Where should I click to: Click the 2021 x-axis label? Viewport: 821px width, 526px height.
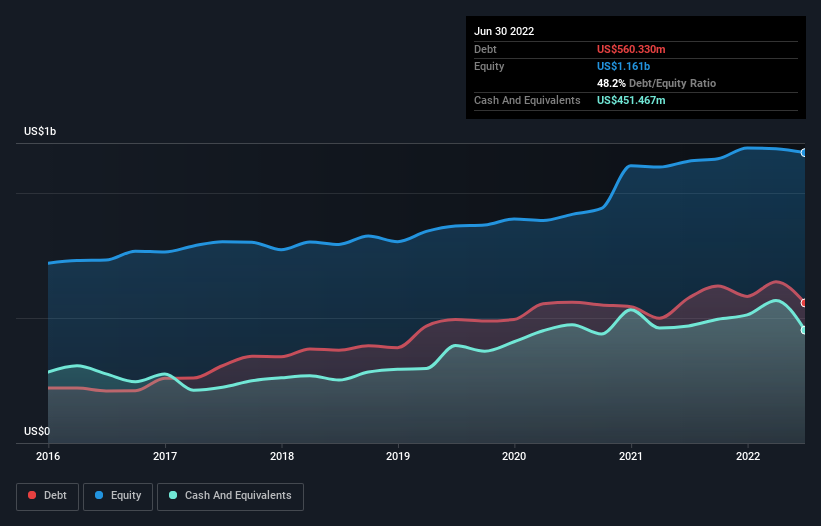(x=631, y=456)
